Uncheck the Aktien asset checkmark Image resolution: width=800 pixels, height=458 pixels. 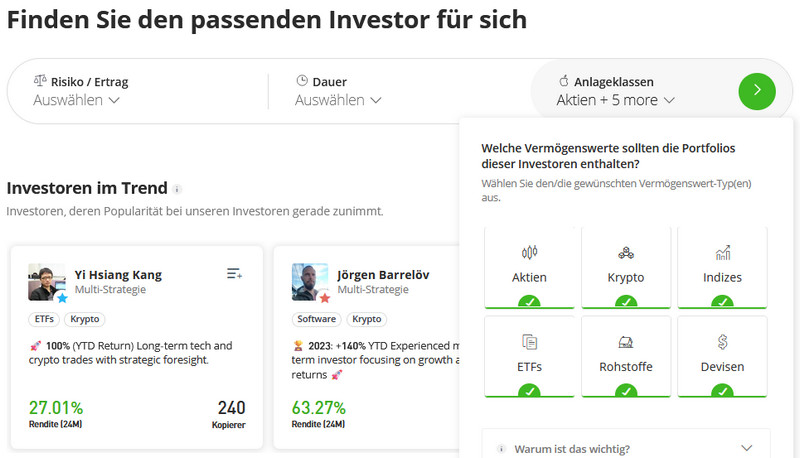(x=530, y=301)
